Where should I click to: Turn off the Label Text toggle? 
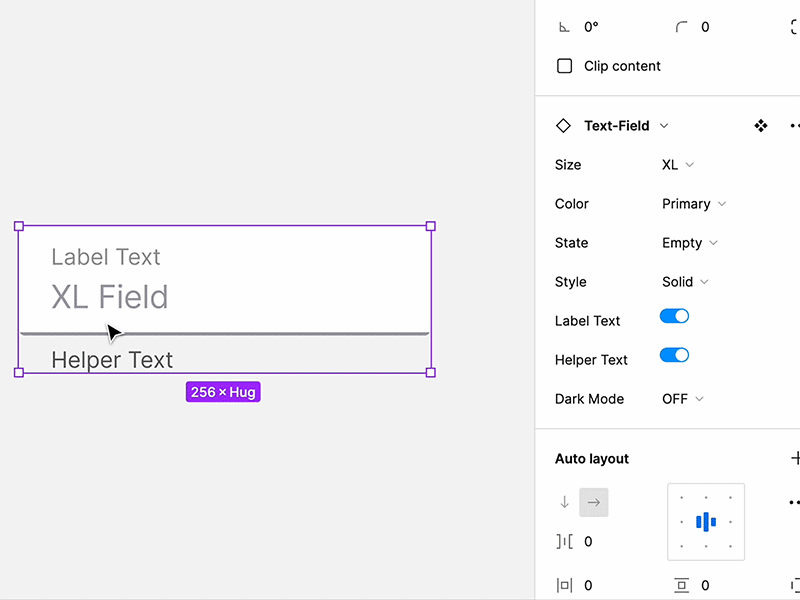click(674, 316)
